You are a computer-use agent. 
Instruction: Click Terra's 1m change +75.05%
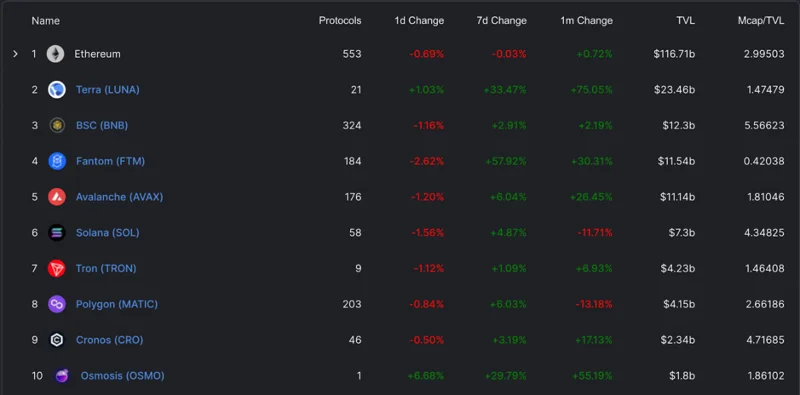click(x=591, y=90)
